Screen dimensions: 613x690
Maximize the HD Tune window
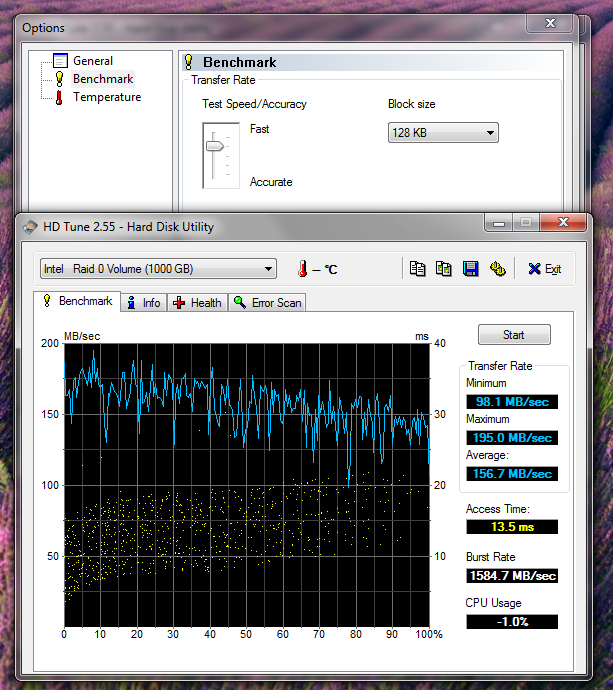pyautogui.click(x=526, y=224)
